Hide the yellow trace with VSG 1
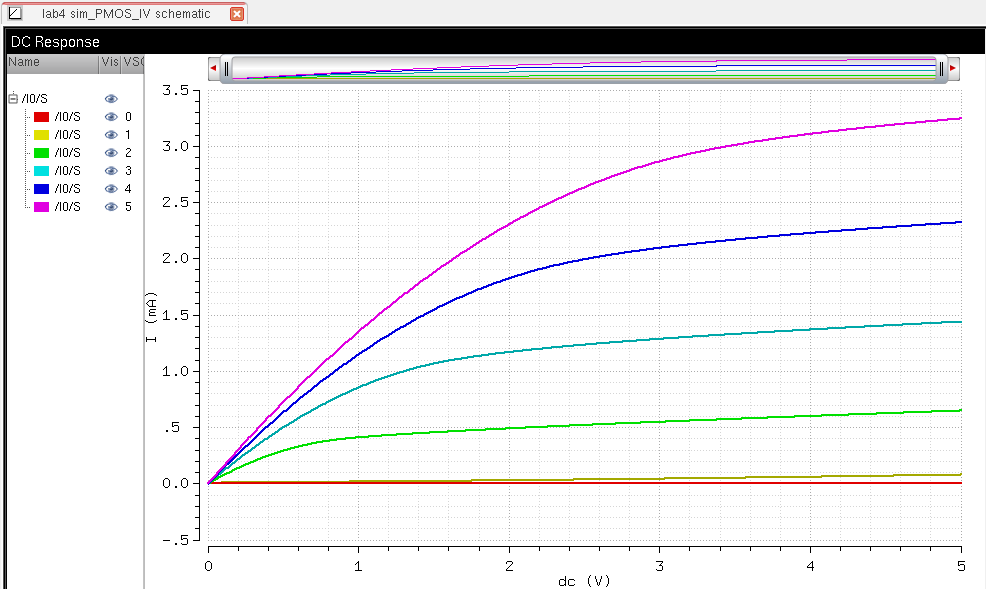The width and height of the screenshot is (986, 589). pyautogui.click(x=111, y=135)
